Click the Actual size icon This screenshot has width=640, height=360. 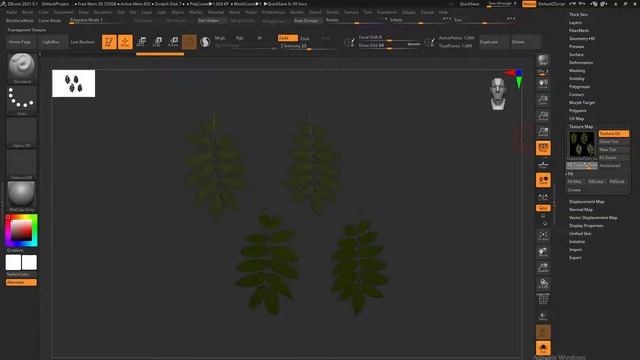tap(543, 116)
